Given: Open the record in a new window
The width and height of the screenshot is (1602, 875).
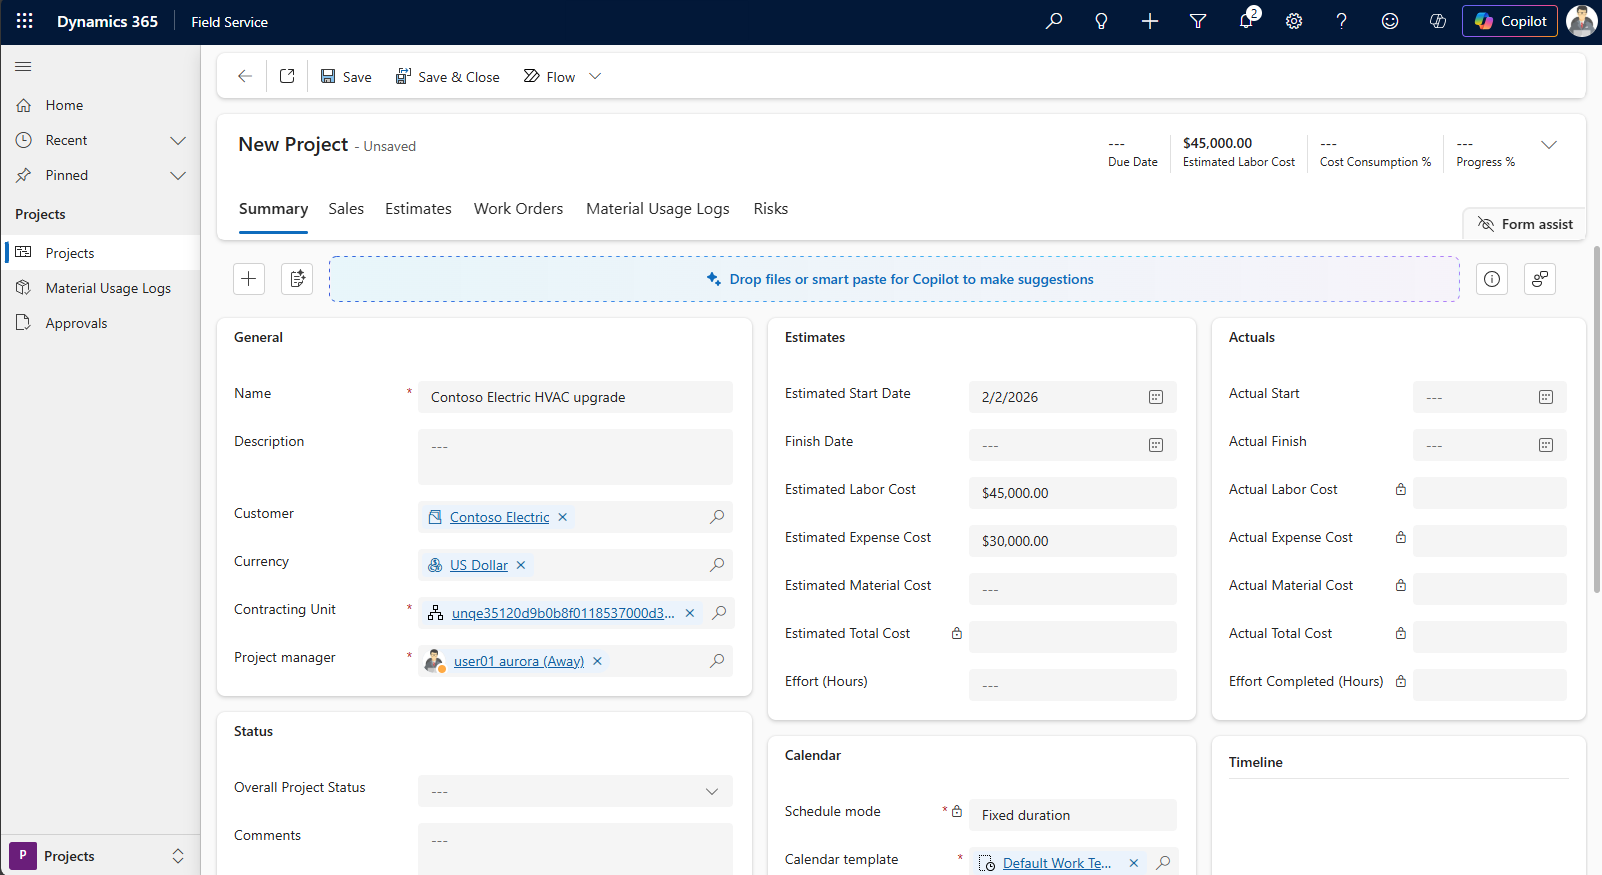Looking at the screenshot, I should pyautogui.click(x=287, y=76).
